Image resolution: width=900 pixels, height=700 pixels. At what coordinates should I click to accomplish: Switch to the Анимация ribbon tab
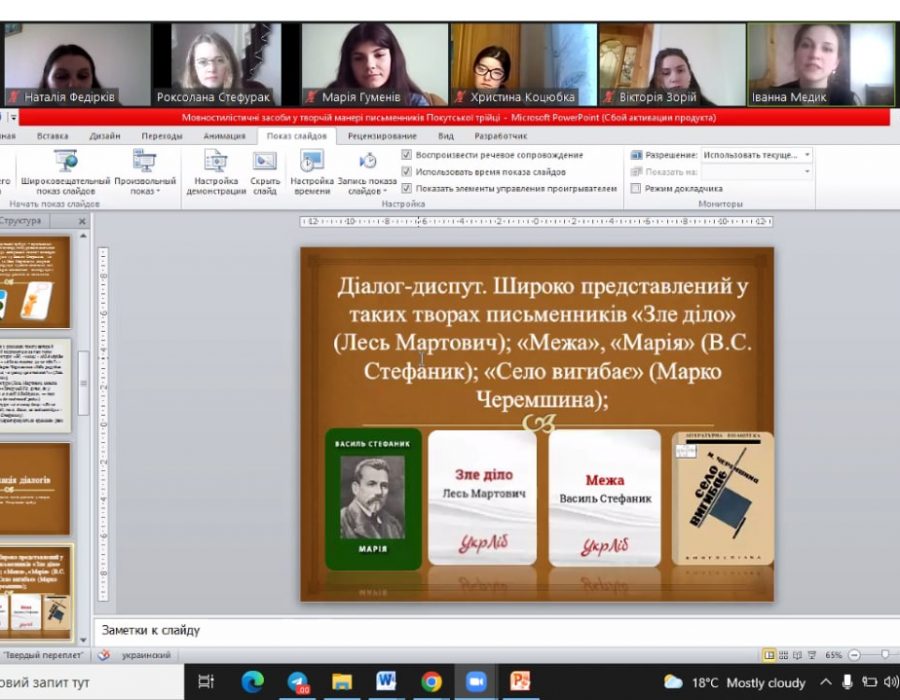[x=224, y=136]
